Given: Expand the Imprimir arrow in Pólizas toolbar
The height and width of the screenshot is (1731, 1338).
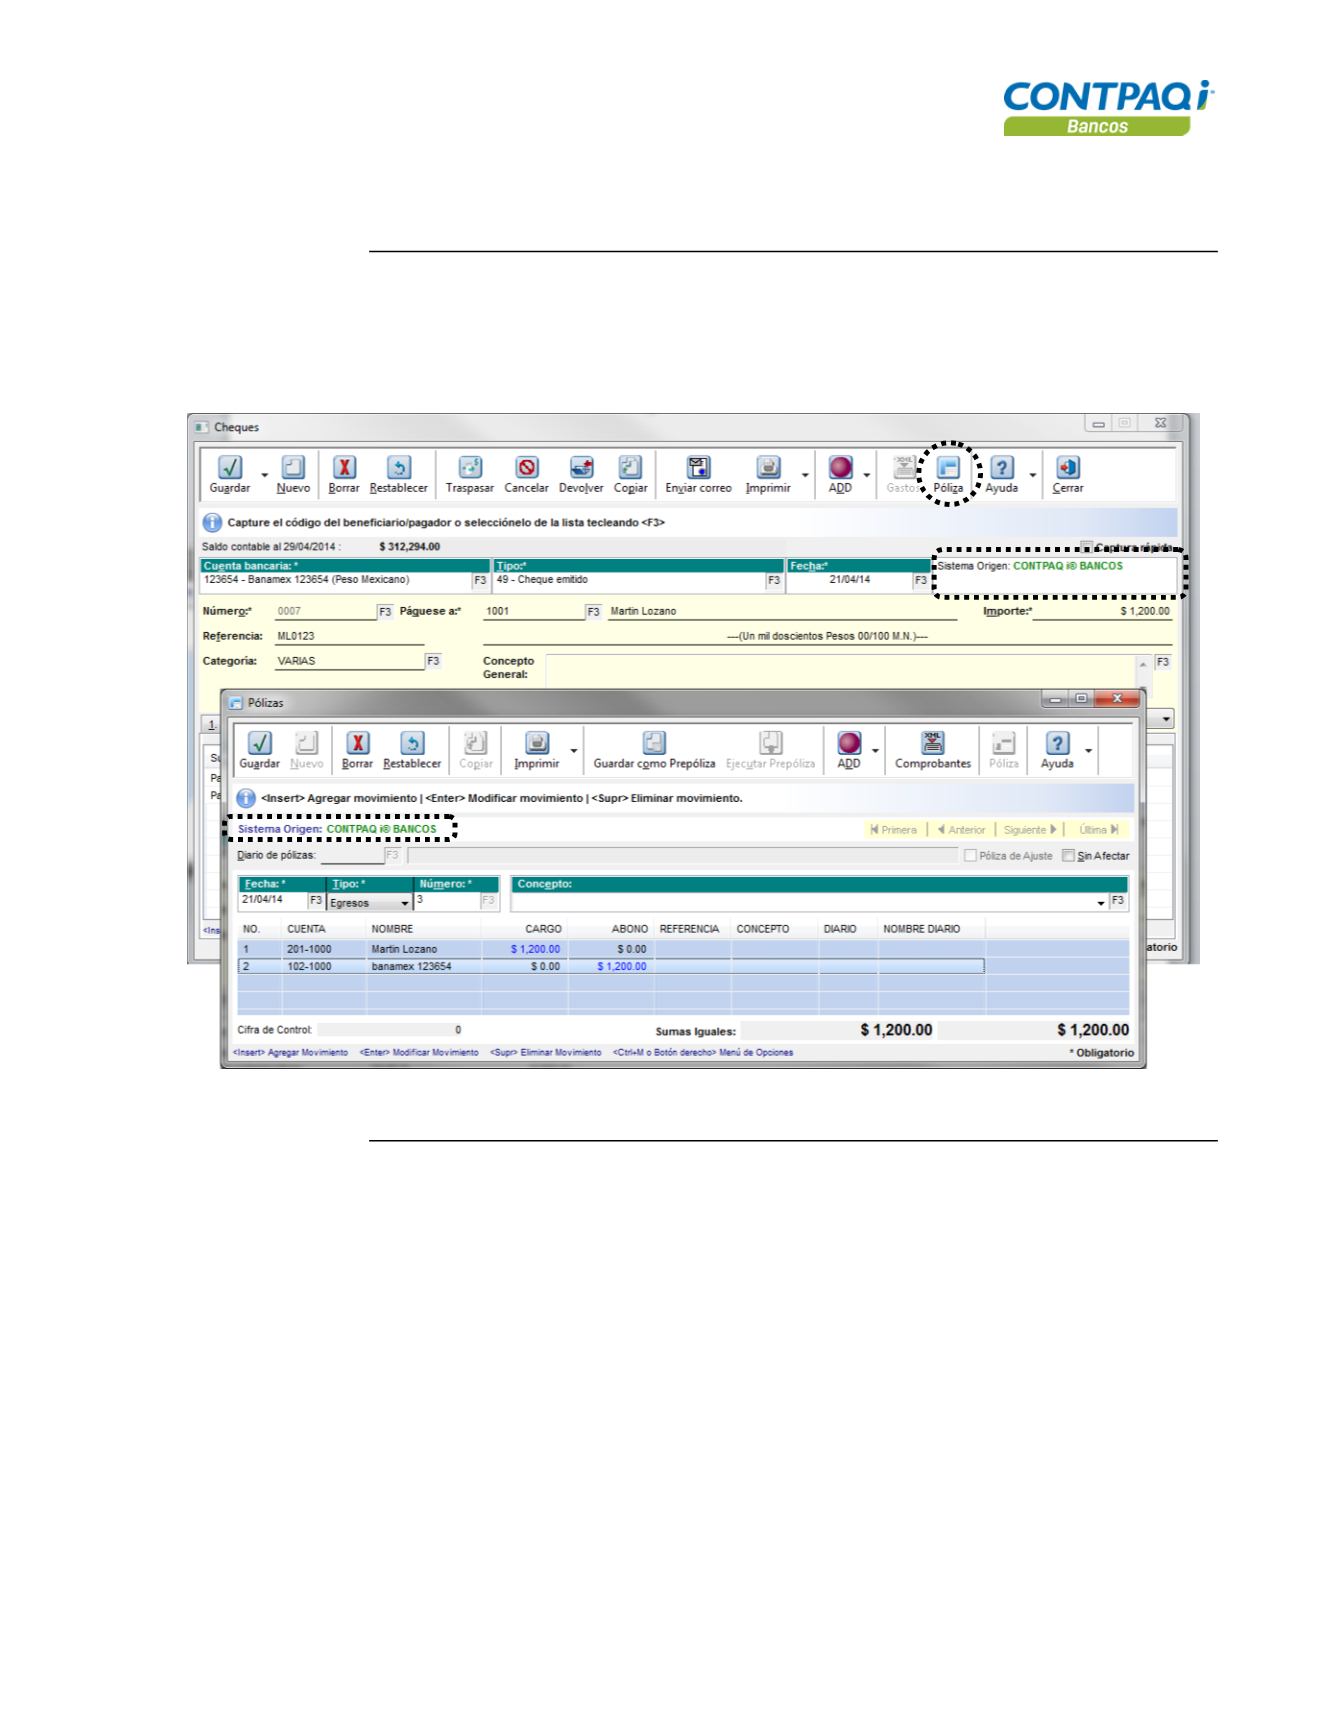Looking at the screenshot, I should tap(574, 750).
